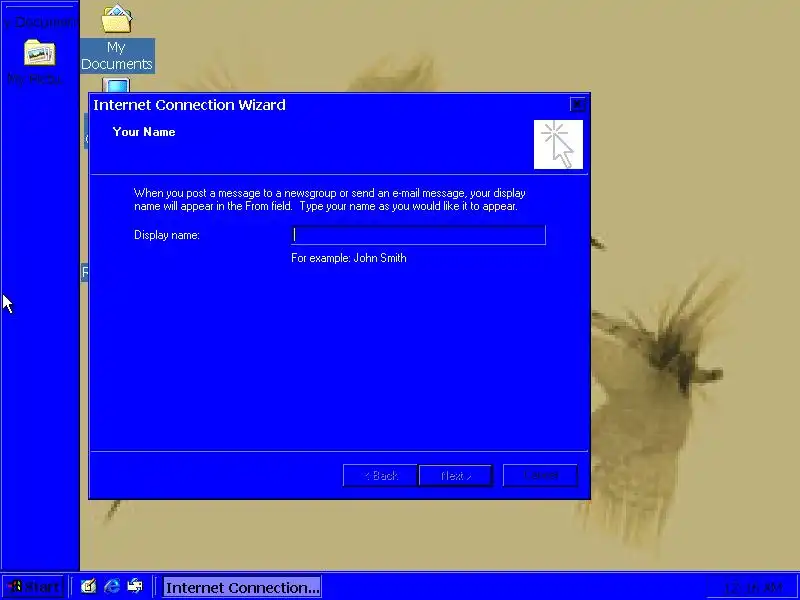Click the Internet Explorer quick launch icon
Image resolution: width=800 pixels, height=600 pixels.
112,586
